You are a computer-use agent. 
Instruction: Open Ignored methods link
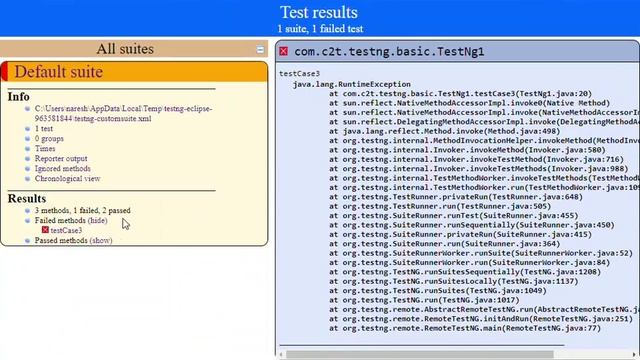coord(62,169)
